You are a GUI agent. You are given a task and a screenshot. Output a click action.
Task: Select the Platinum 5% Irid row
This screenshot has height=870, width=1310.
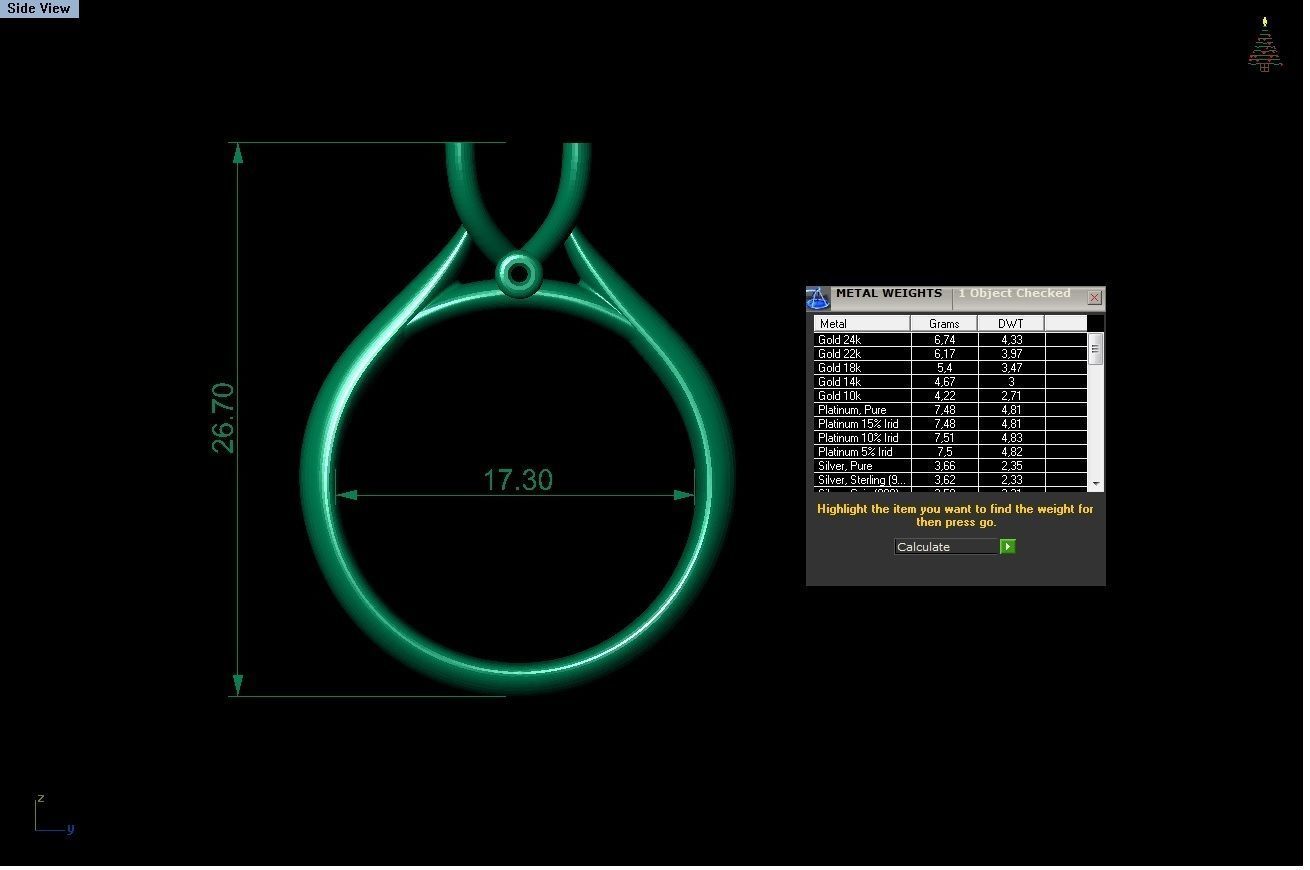click(950, 452)
